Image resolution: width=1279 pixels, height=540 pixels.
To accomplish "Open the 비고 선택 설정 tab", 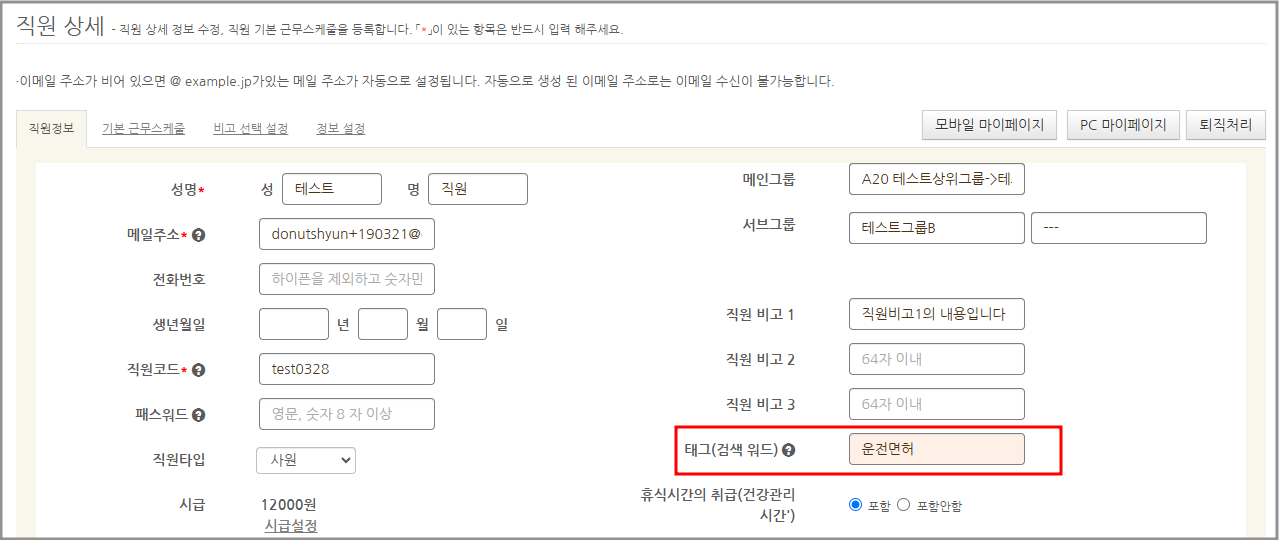I will (x=250, y=129).
